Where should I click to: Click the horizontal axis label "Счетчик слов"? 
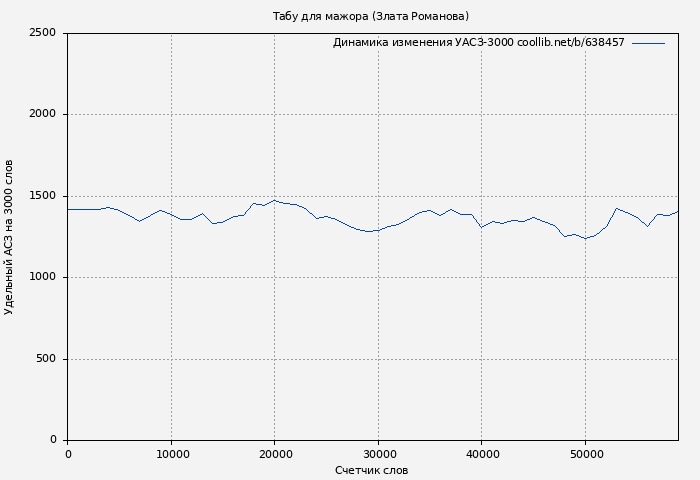click(371, 470)
